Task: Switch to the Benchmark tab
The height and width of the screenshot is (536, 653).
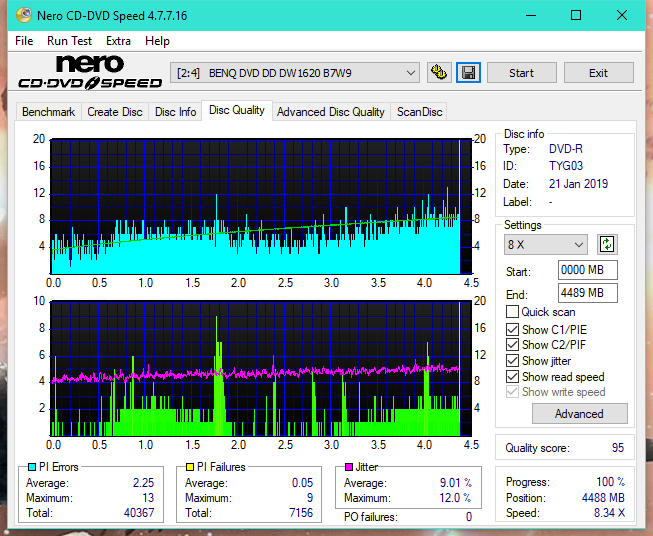Action: [49, 112]
